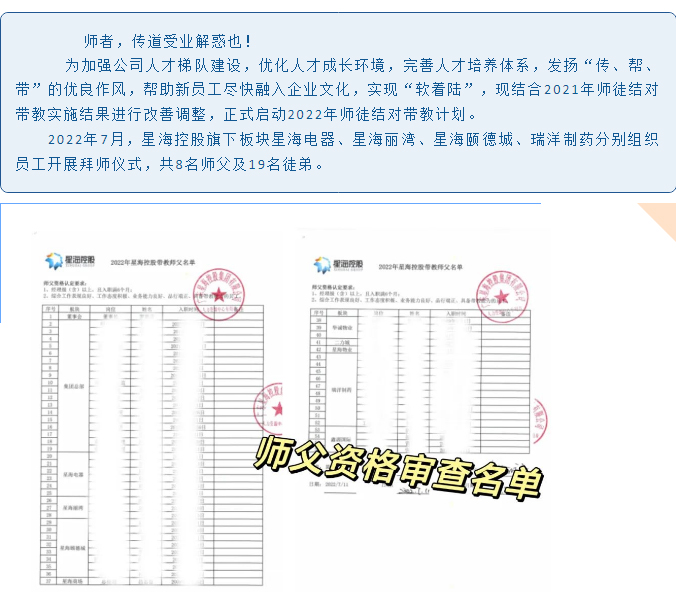Click the full red stamp on left document
Image resolution: width=676 pixels, height=592 pixels.
tap(219, 294)
